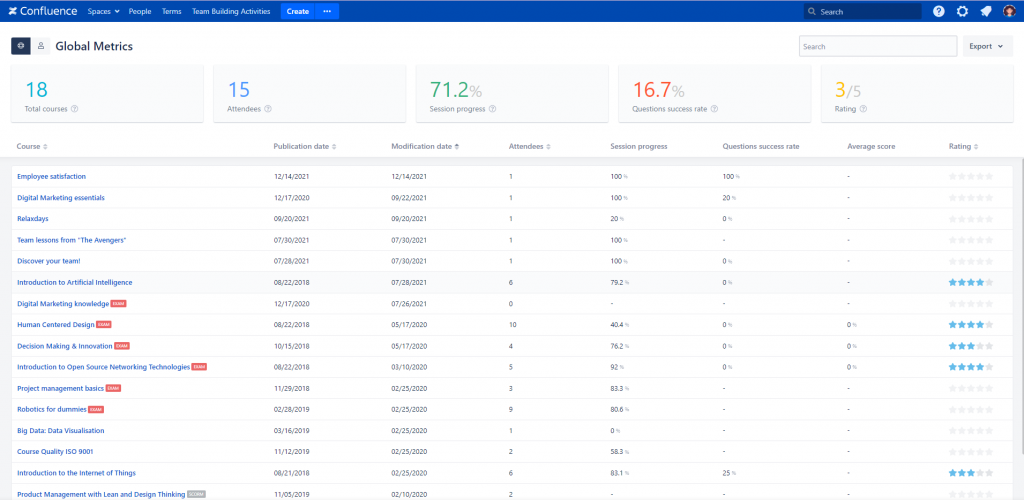Open Team lessons from "The Avengers"

click(x=71, y=240)
